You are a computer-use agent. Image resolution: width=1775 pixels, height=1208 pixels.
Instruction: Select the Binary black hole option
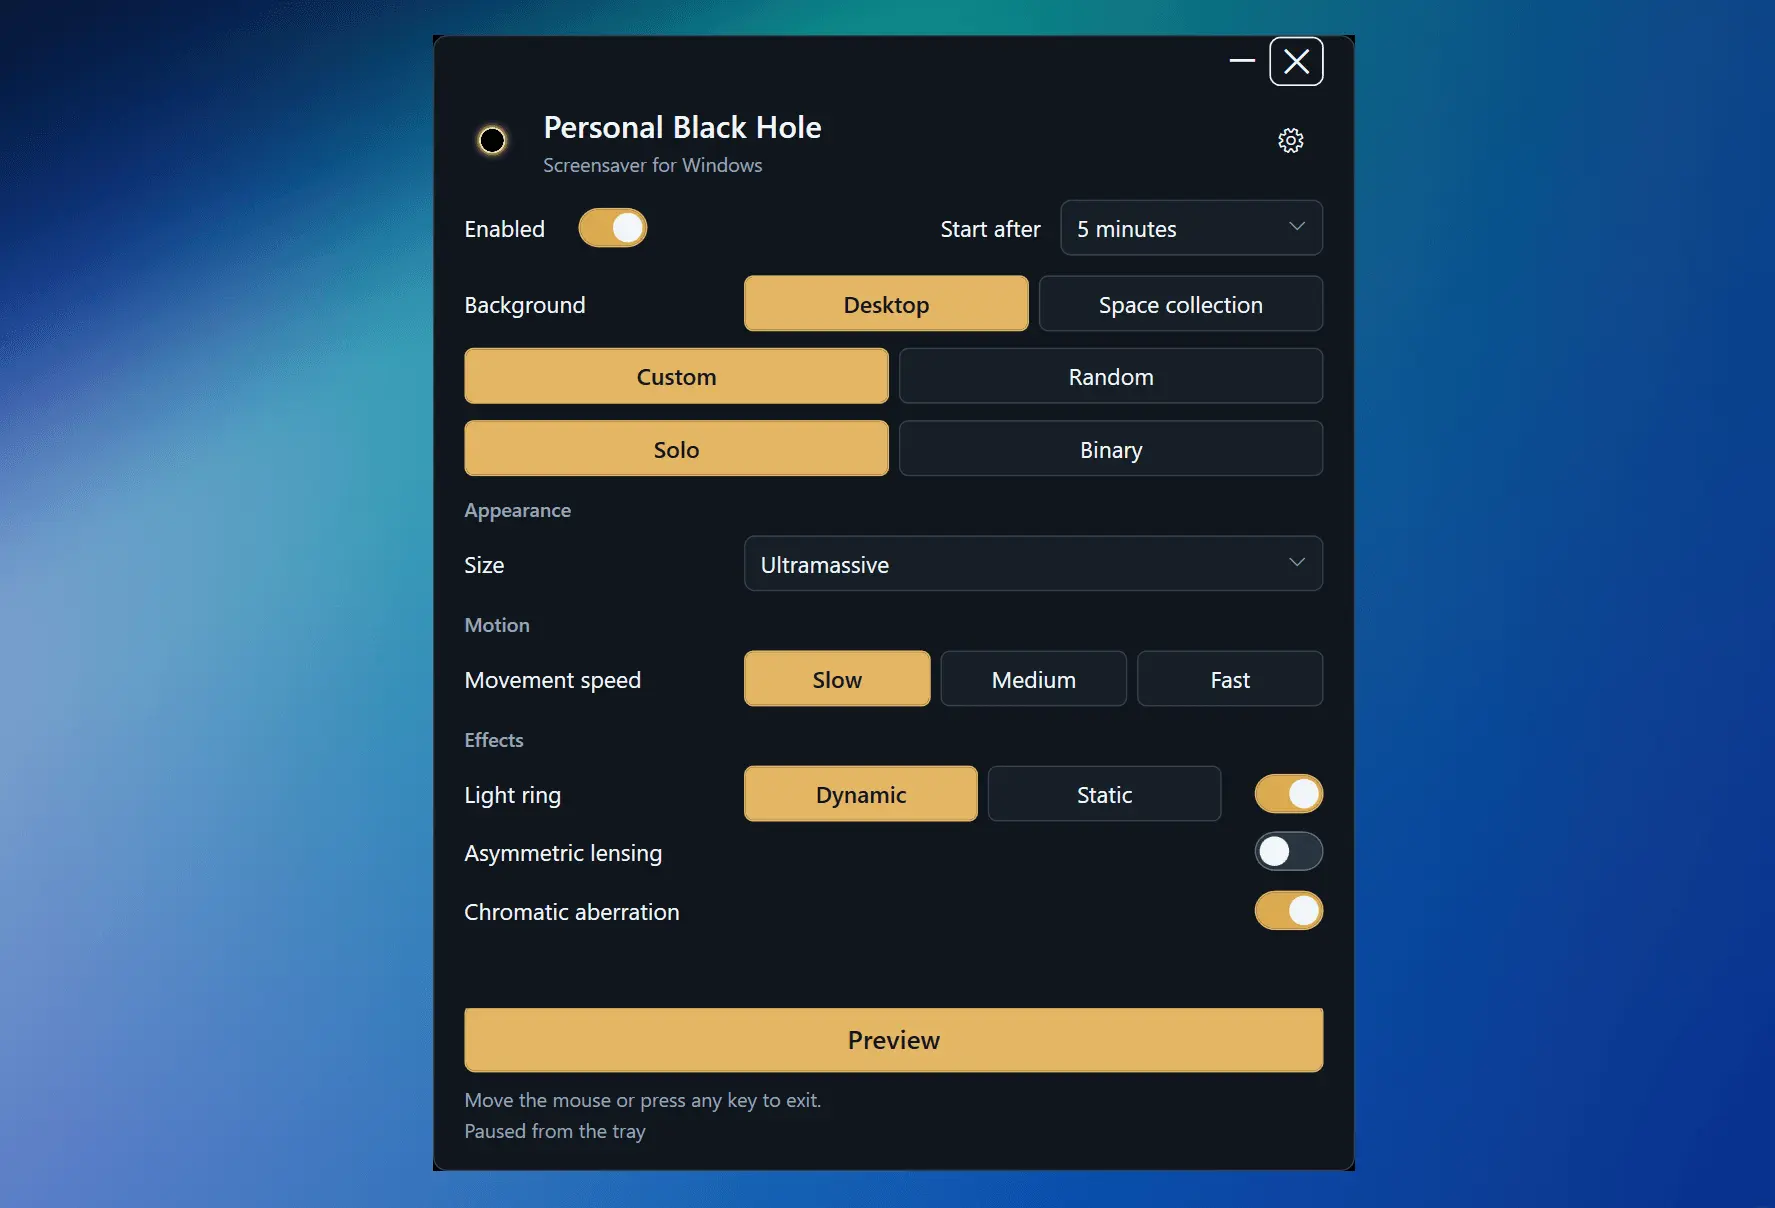[x=1111, y=449]
